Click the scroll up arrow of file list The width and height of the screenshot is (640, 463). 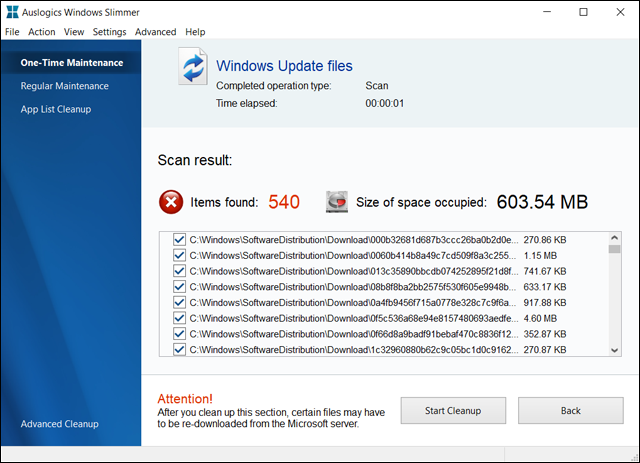pyautogui.click(x=615, y=238)
